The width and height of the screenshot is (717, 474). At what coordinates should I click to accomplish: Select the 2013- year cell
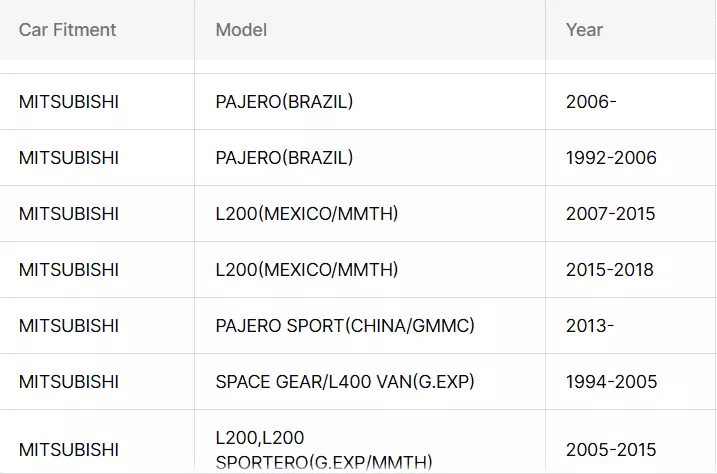tap(590, 326)
